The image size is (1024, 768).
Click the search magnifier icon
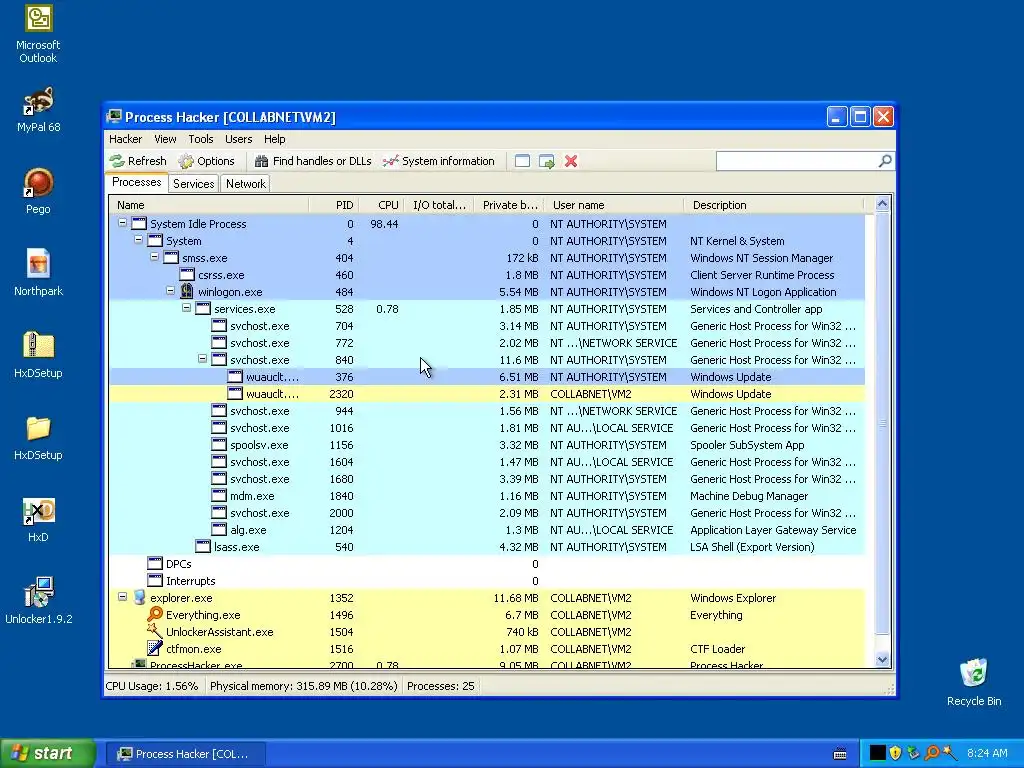point(885,161)
